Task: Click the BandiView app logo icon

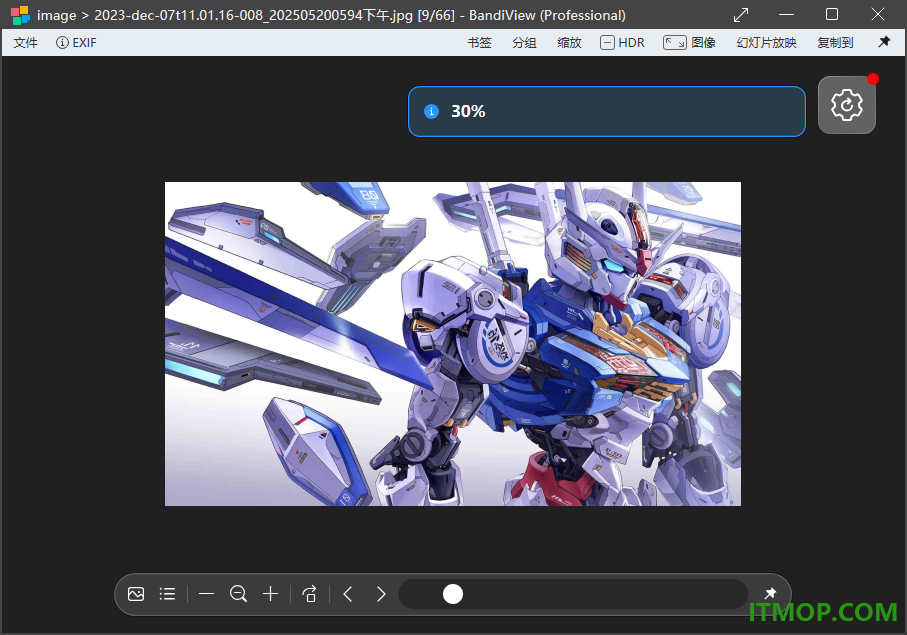Action: tap(20, 15)
